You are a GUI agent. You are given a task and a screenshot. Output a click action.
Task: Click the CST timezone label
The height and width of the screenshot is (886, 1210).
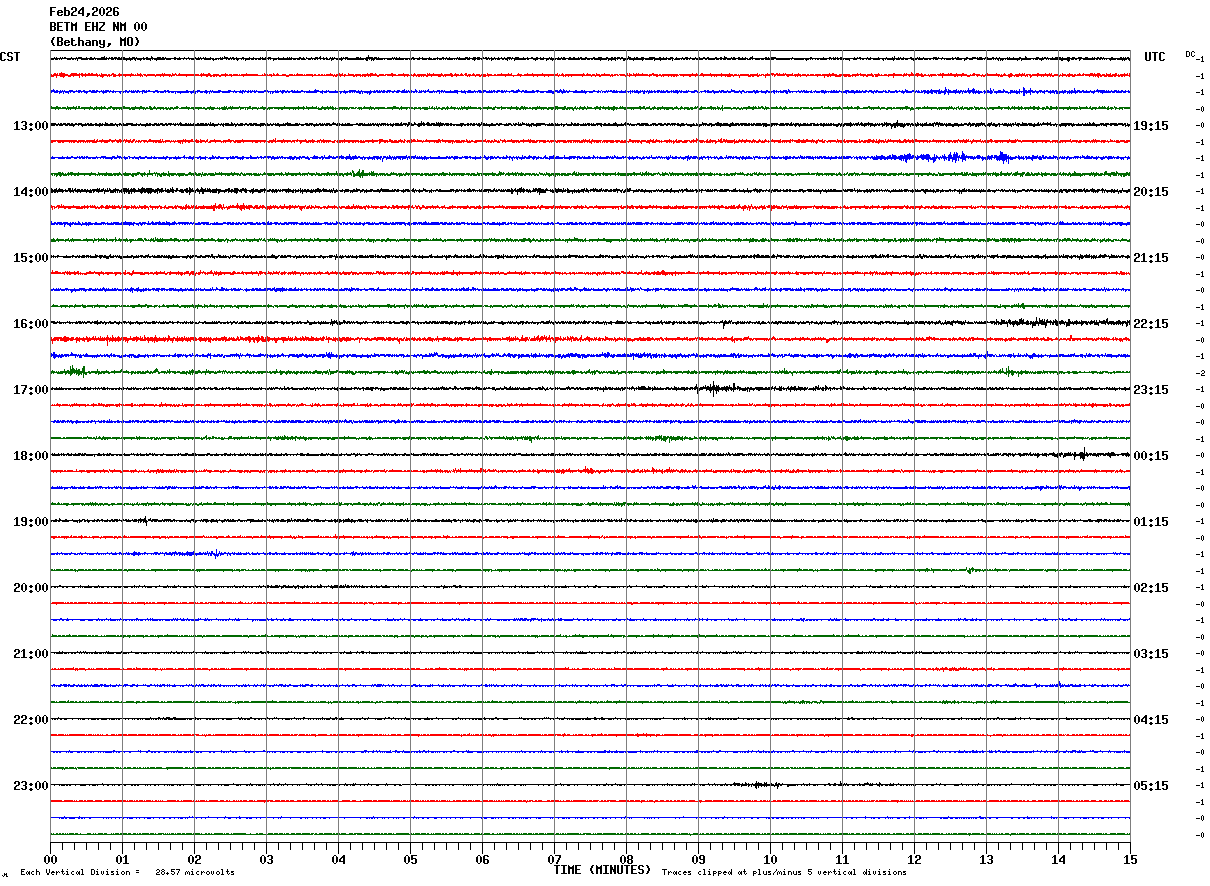coord(10,57)
